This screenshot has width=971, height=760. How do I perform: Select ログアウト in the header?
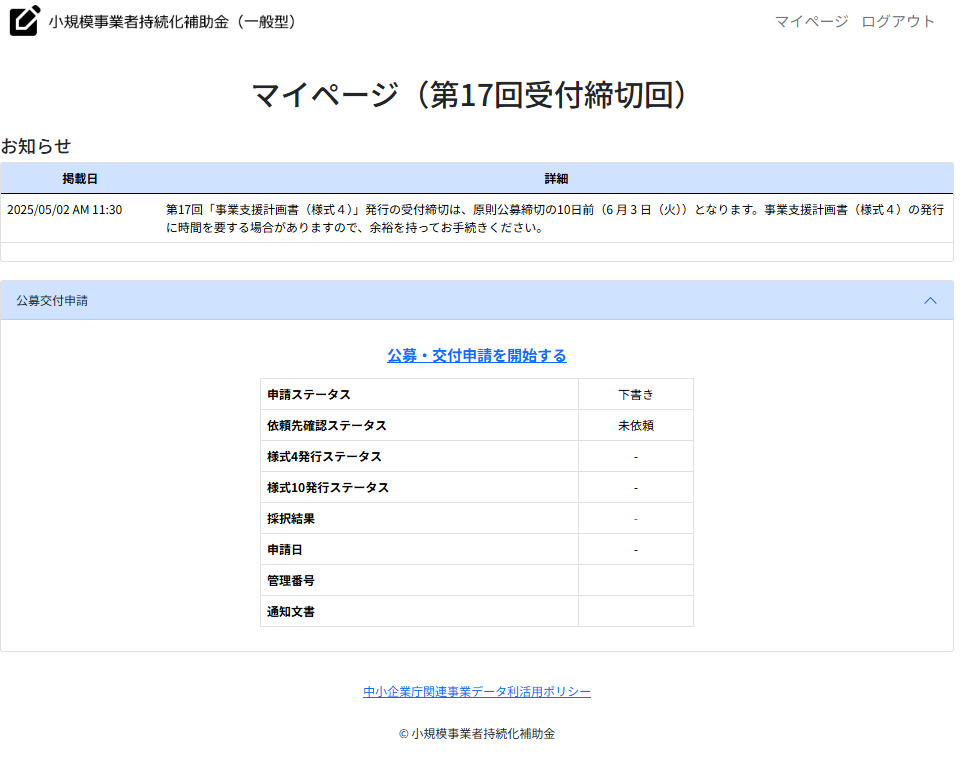click(898, 22)
